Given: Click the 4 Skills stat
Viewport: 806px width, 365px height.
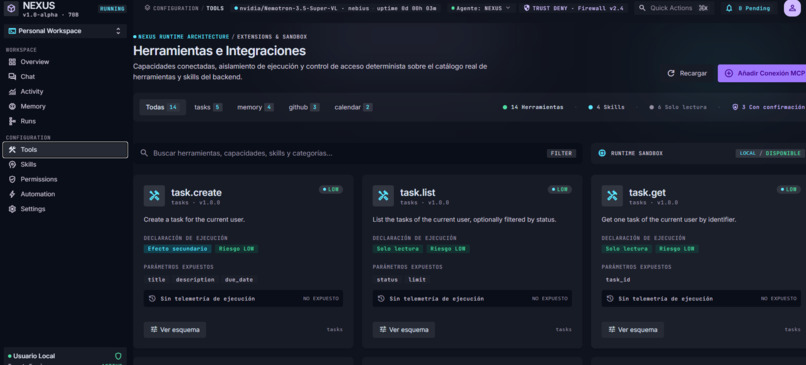Looking at the screenshot, I should pyautogui.click(x=607, y=107).
